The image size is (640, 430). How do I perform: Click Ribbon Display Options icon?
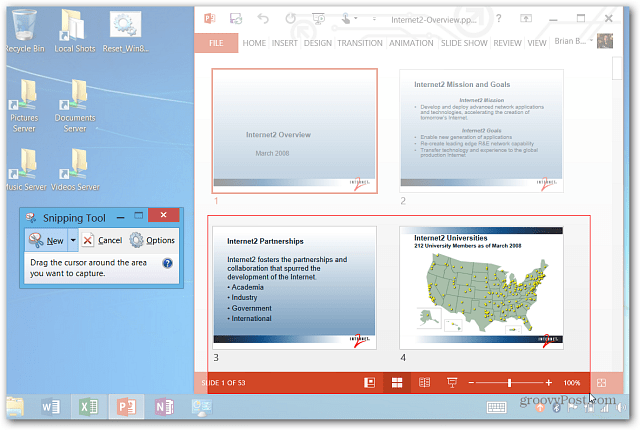point(526,18)
